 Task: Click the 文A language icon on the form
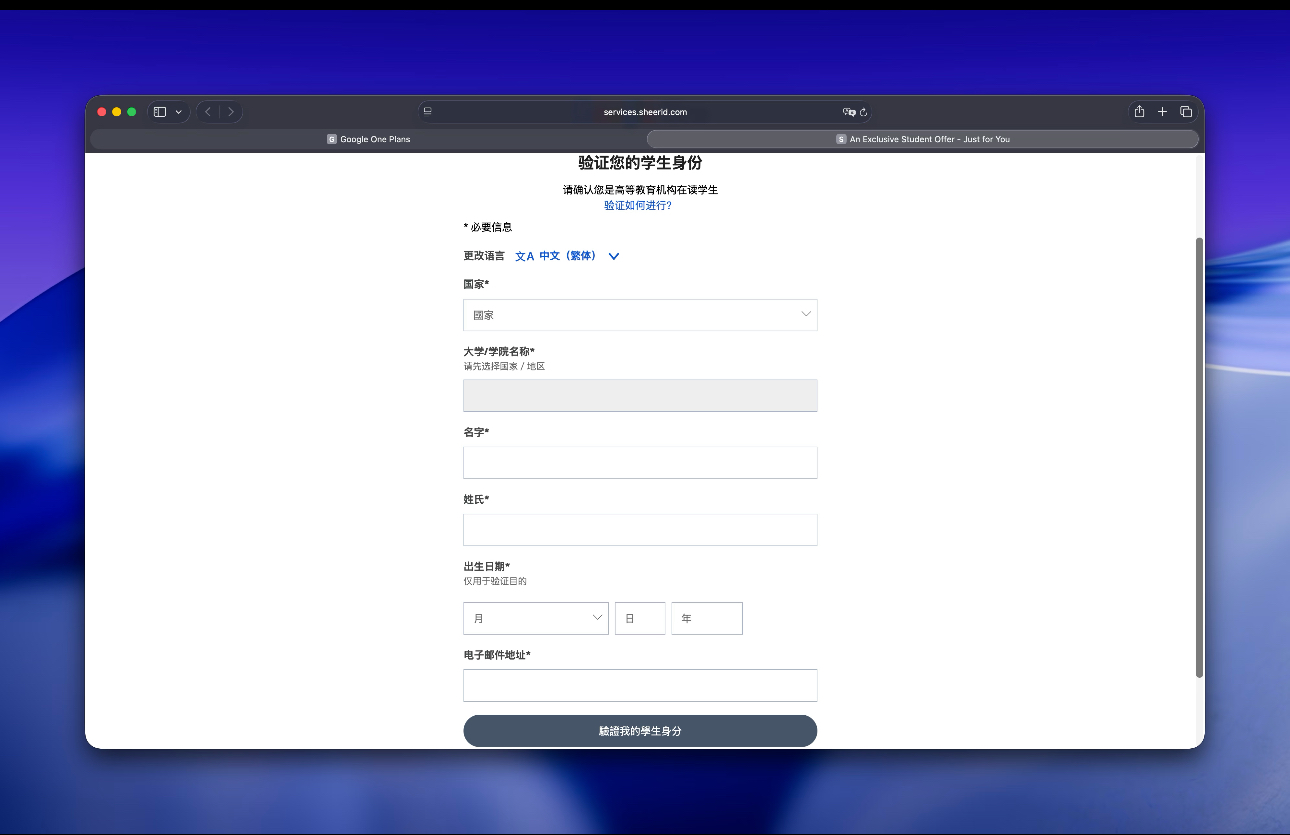coord(524,256)
